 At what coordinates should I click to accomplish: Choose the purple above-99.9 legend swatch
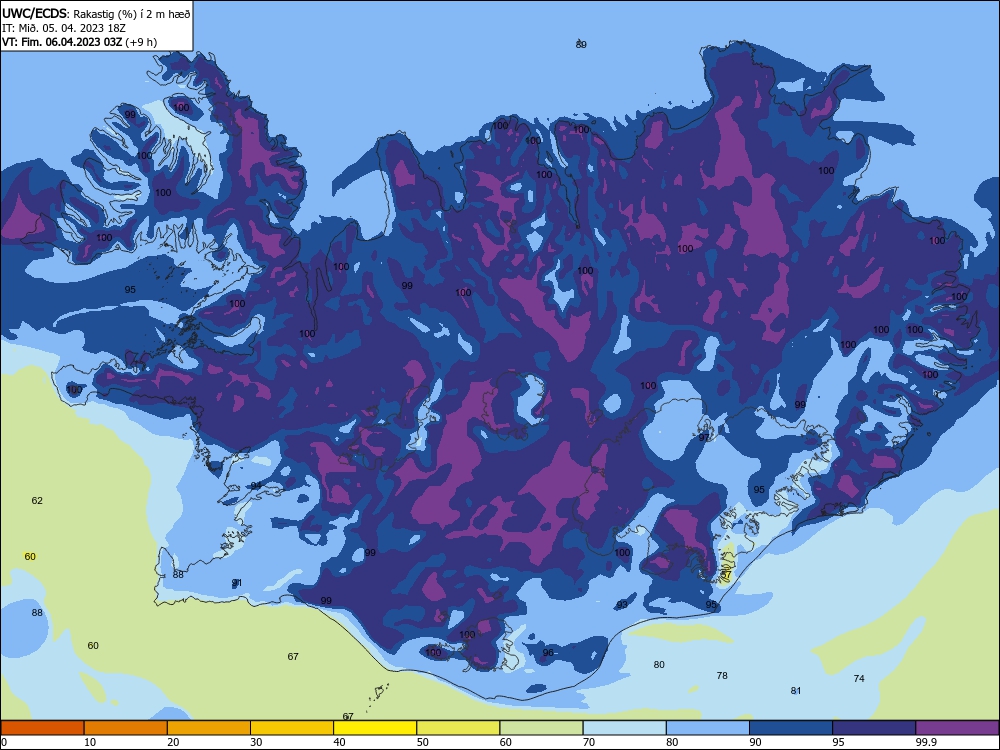pos(957,728)
